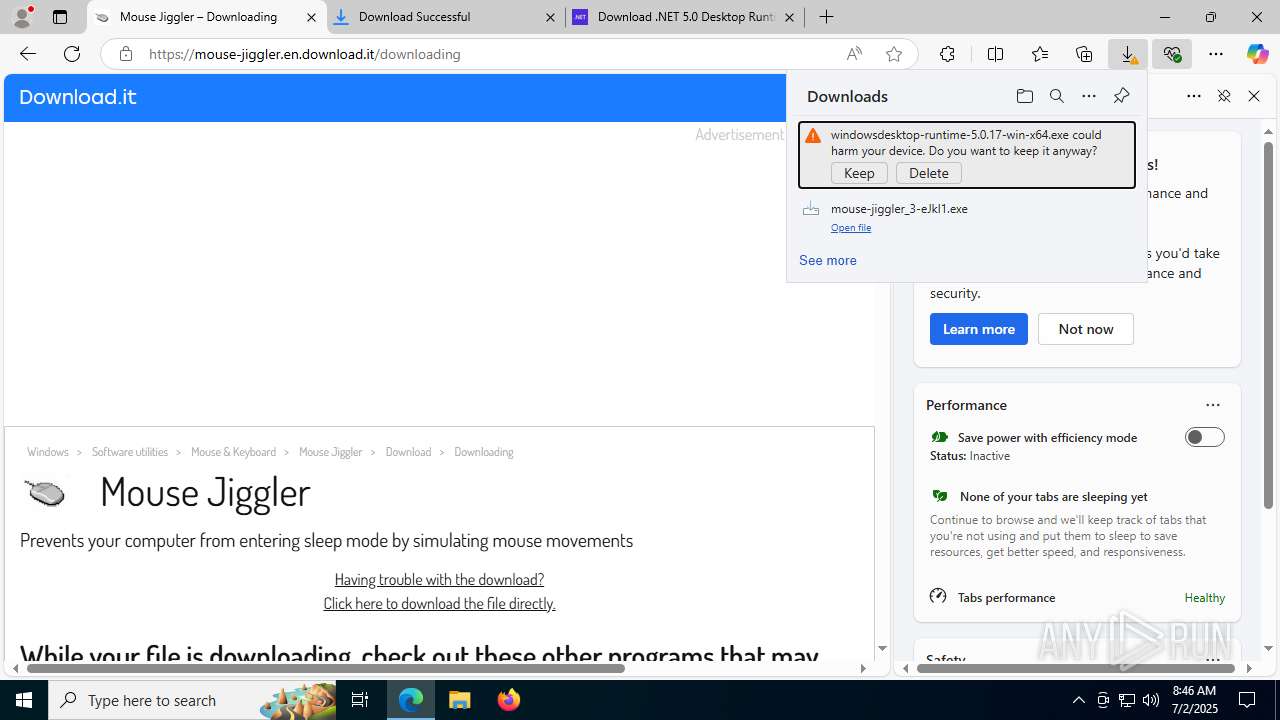Open Settings and more ellipsis
This screenshot has width=1280, height=720.
coord(1216,54)
